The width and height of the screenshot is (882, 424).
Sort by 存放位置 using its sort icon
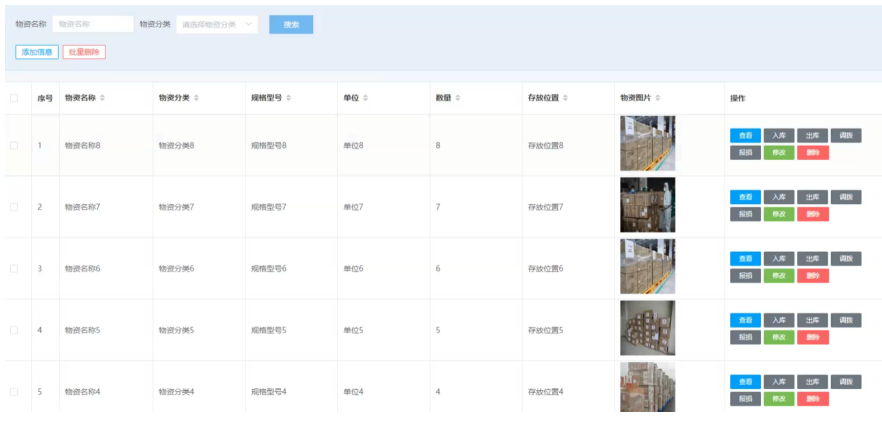(565, 98)
